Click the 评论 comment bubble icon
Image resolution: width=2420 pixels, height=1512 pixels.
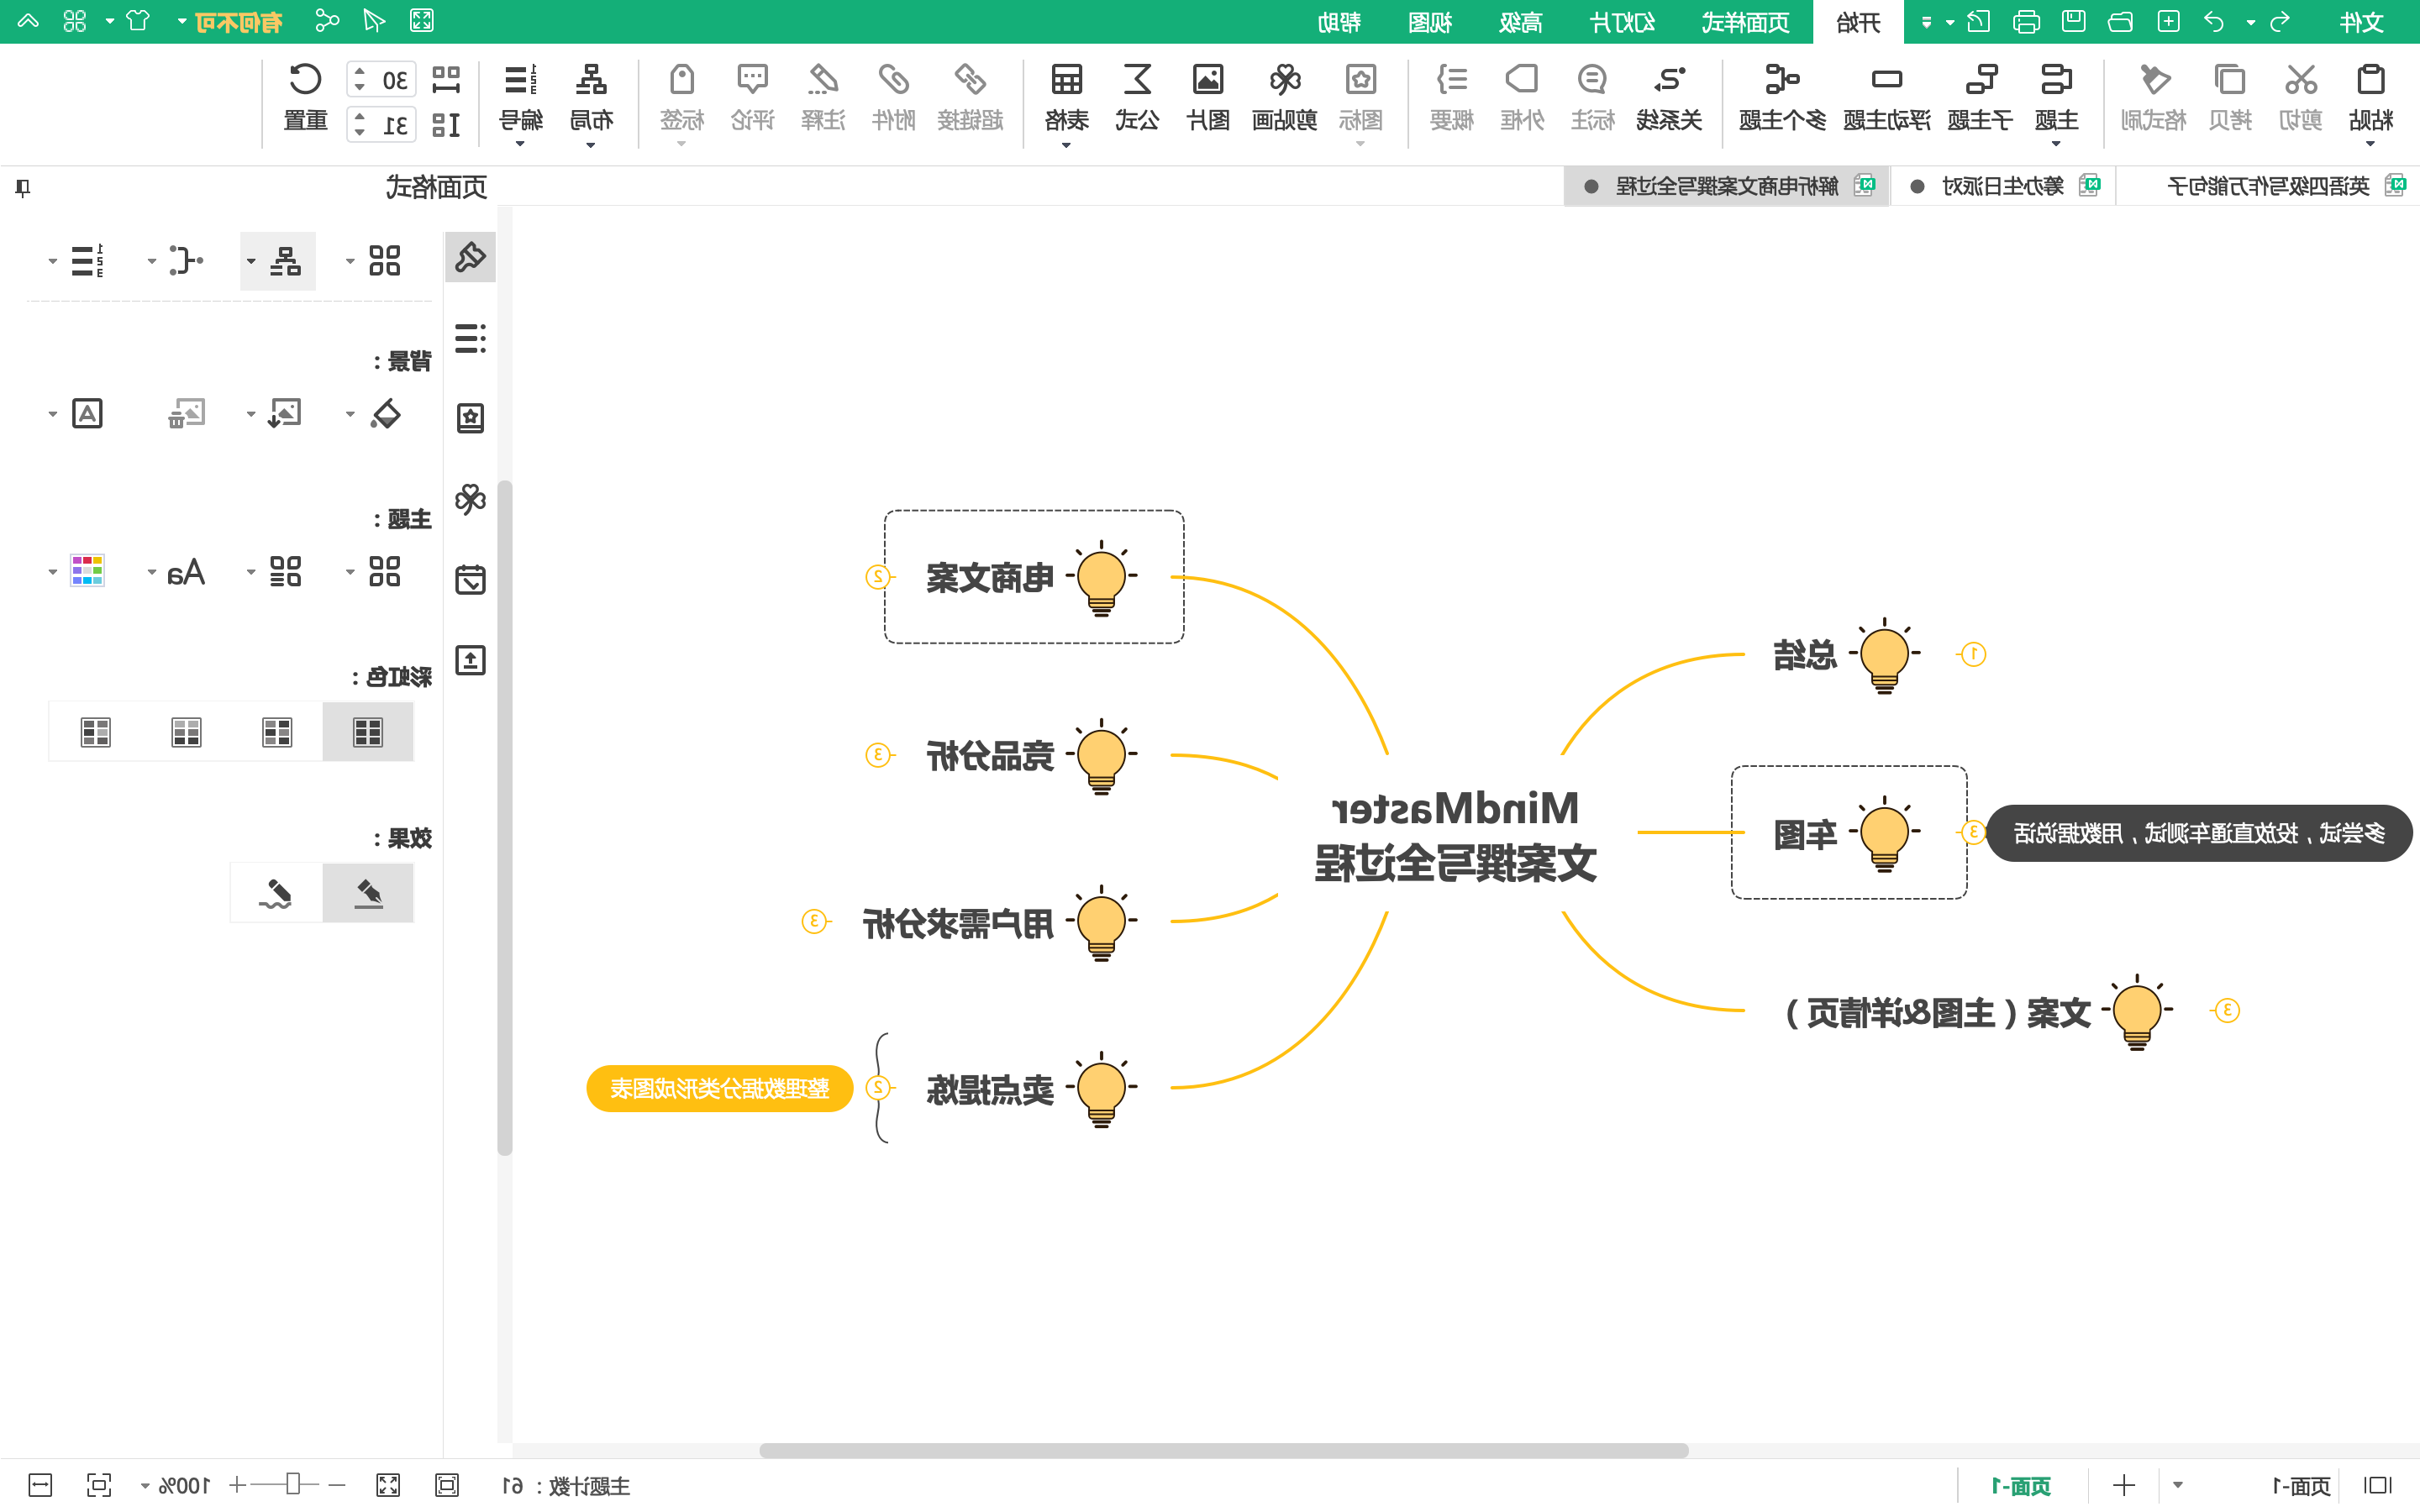point(752,80)
